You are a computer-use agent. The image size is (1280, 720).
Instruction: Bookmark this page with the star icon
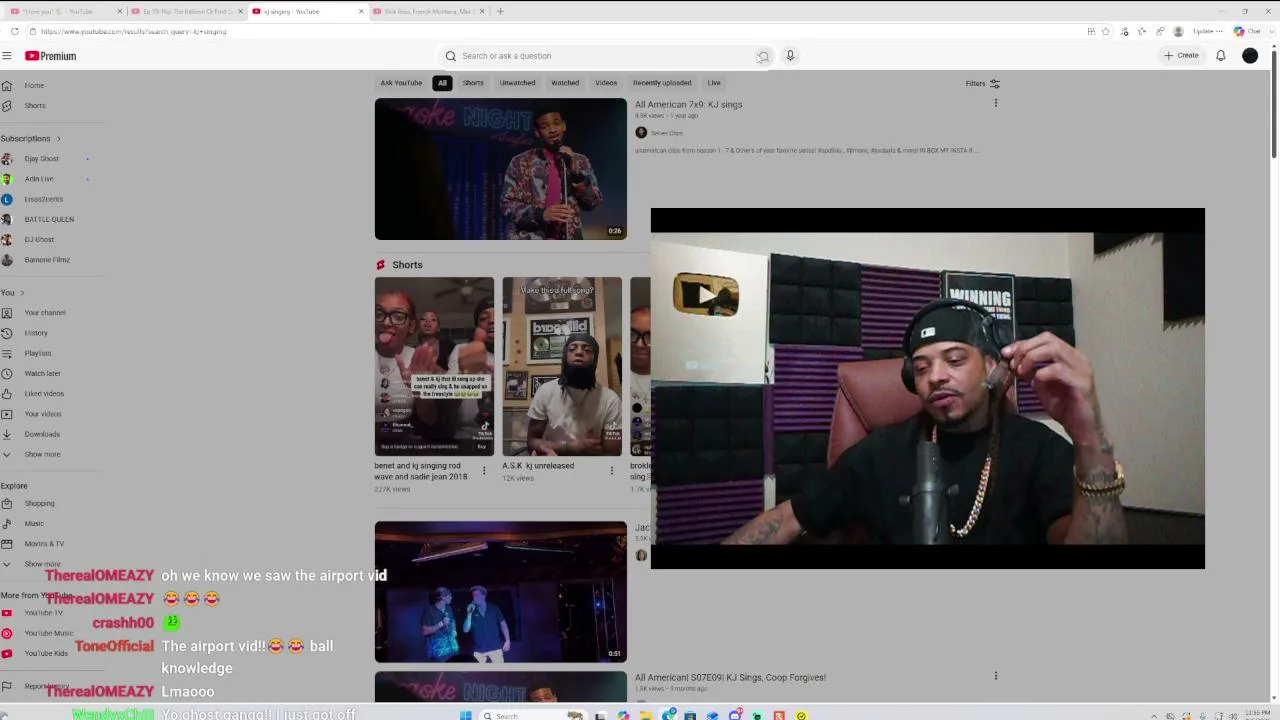(x=1105, y=31)
